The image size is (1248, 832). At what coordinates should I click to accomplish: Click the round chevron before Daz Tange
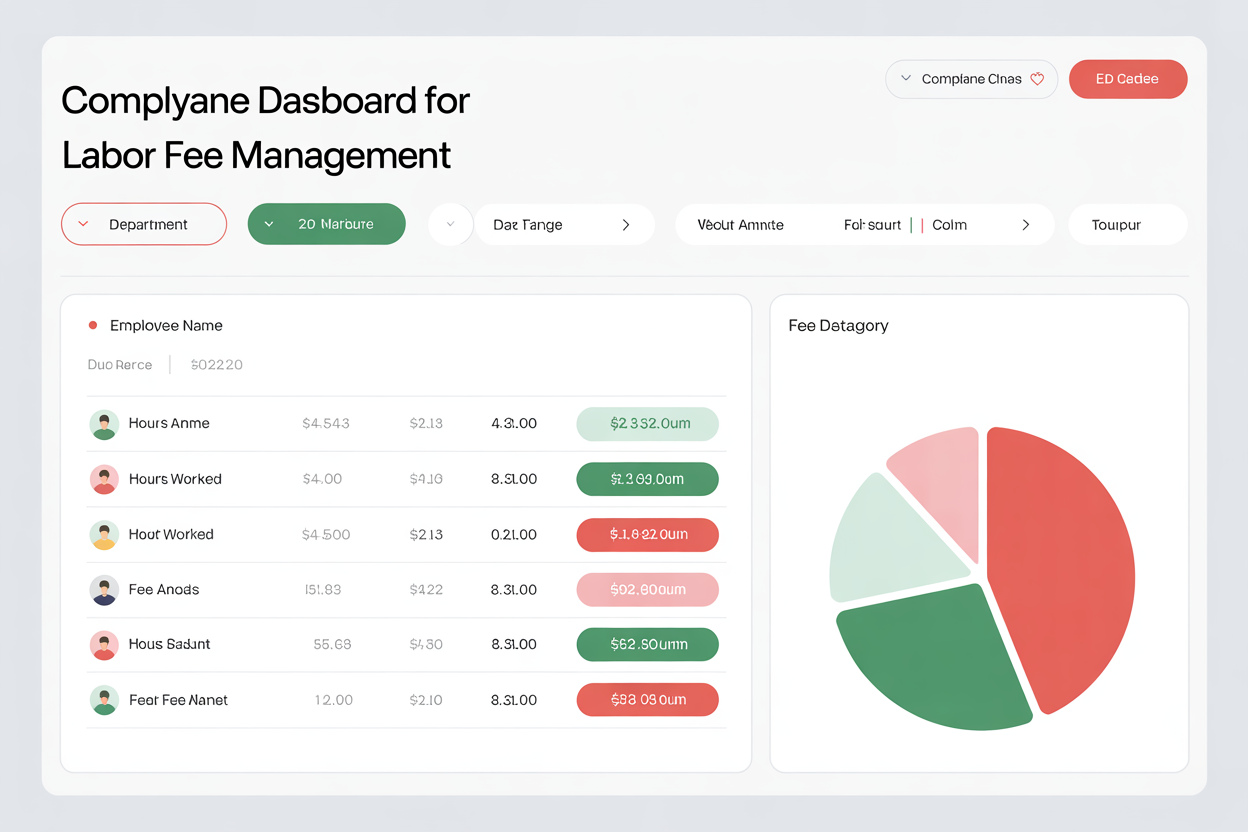[x=450, y=225]
